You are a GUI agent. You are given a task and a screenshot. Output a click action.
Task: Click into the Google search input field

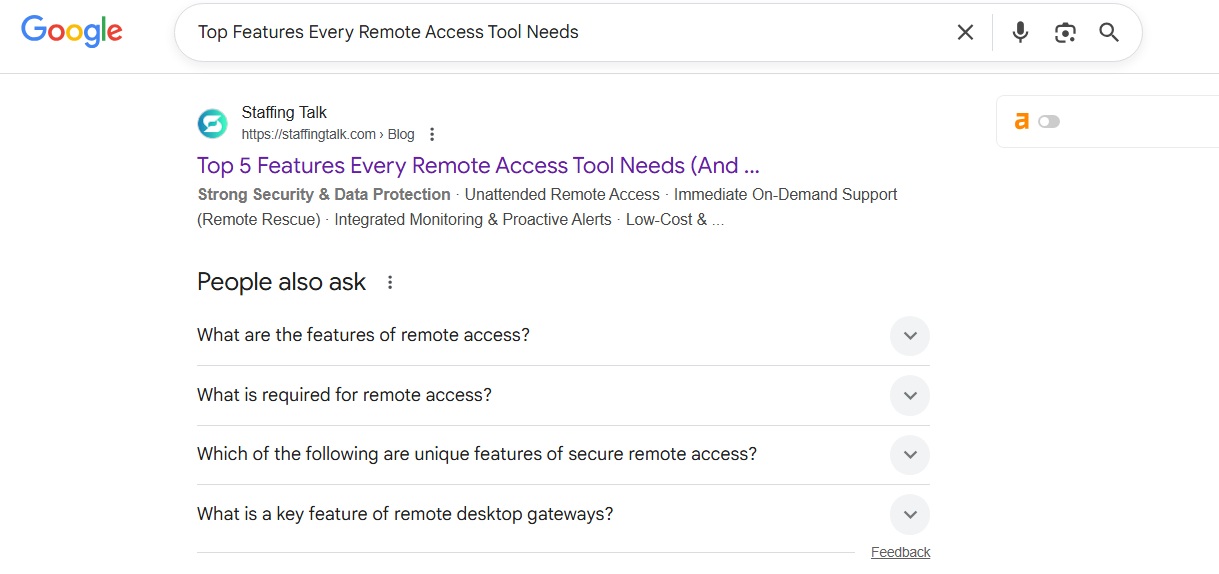coord(560,32)
